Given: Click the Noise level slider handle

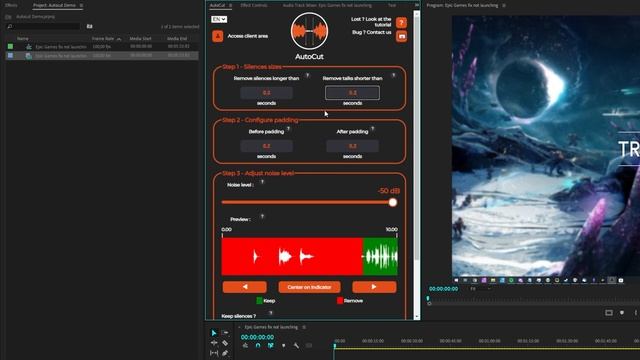Looking at the screenshot, I should [x=393, y=202].
